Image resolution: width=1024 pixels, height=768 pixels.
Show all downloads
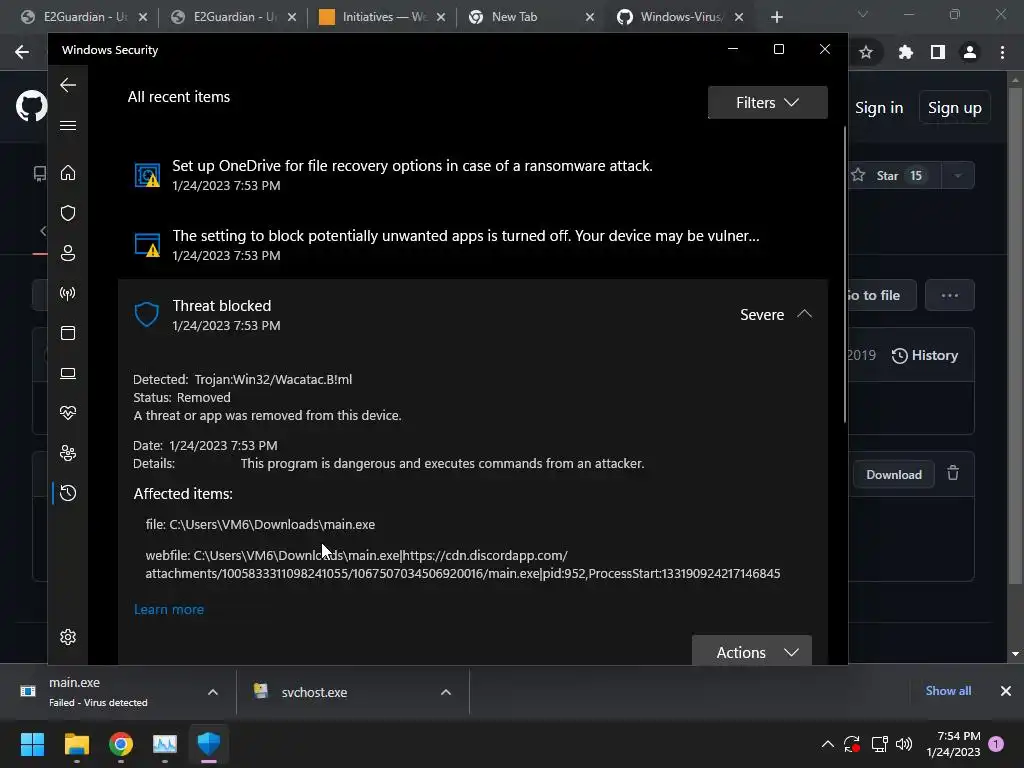[948, 691]
